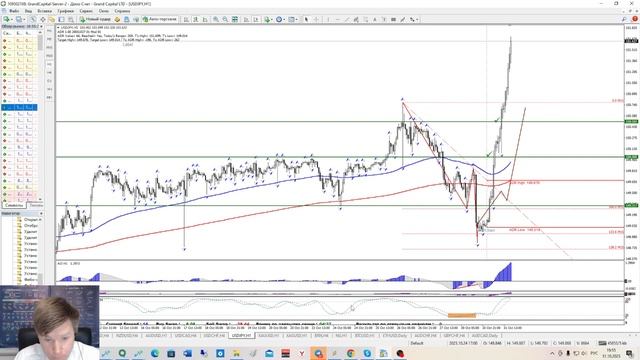Viewport: 640px width, 360px height.
Task: Open the Сервис menu
Action: click(x=86, y=11)
